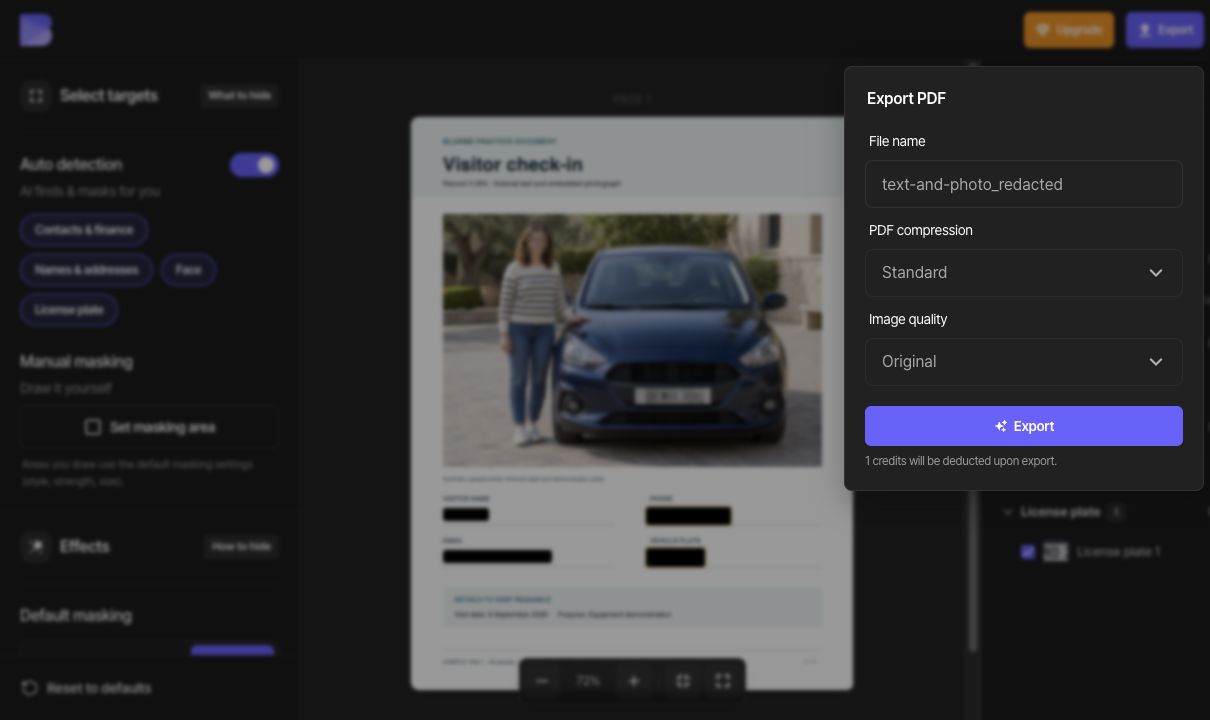Click the Set masking area button
1210x720 pixels.
pos(149,427)
